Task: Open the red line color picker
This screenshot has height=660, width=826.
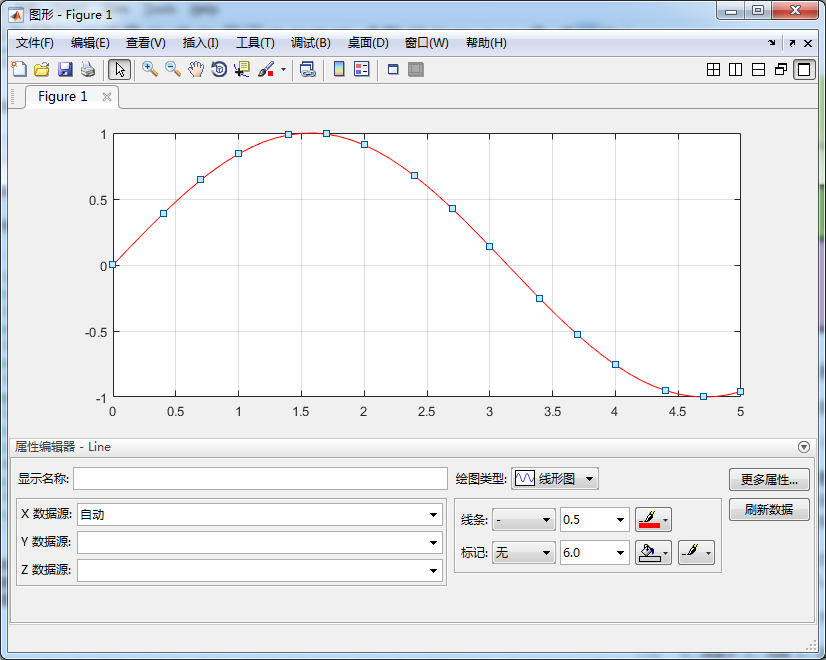Action: (x=653, y=520)
